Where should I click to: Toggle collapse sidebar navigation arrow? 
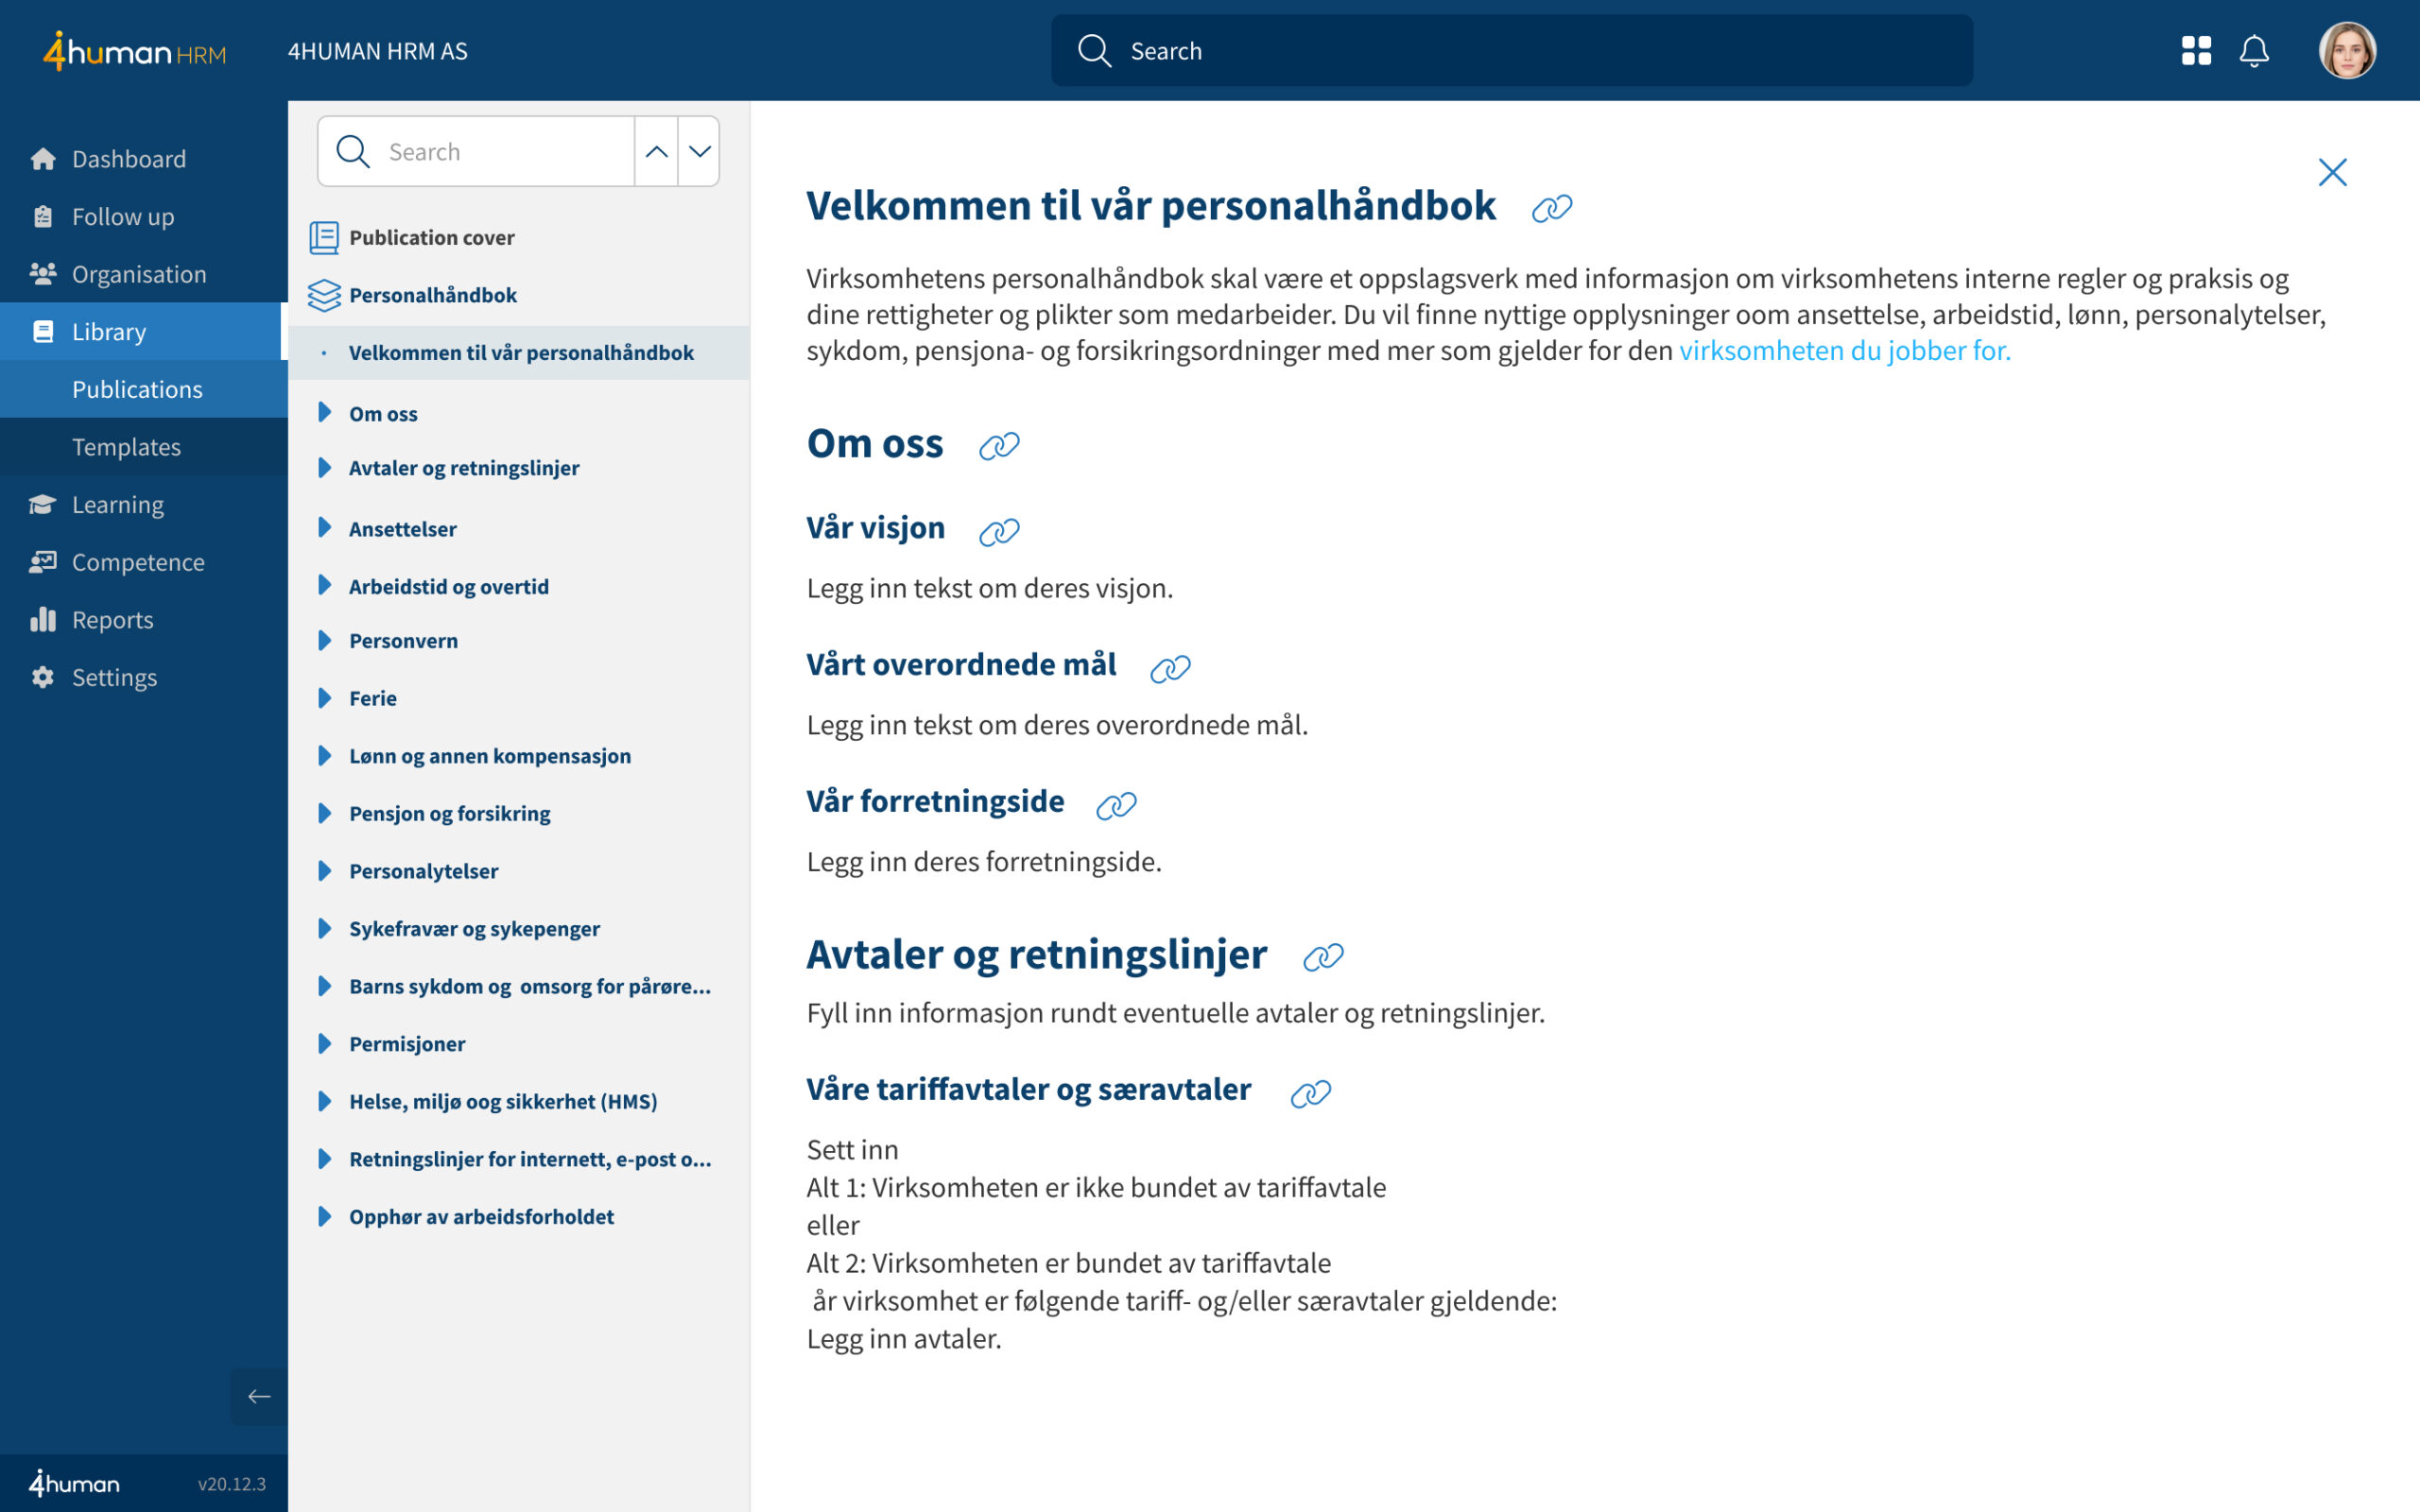point(258,1397)
